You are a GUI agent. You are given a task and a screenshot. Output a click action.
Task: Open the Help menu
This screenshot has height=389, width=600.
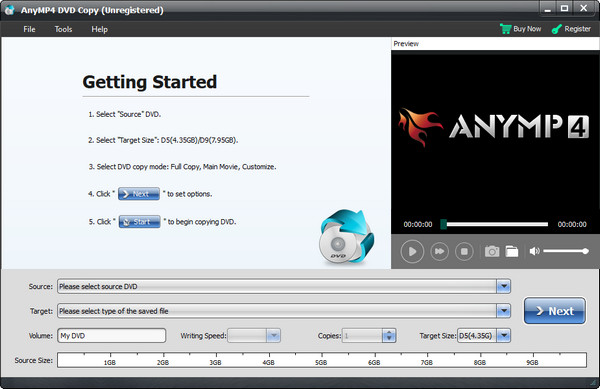[x=99, y=29]
